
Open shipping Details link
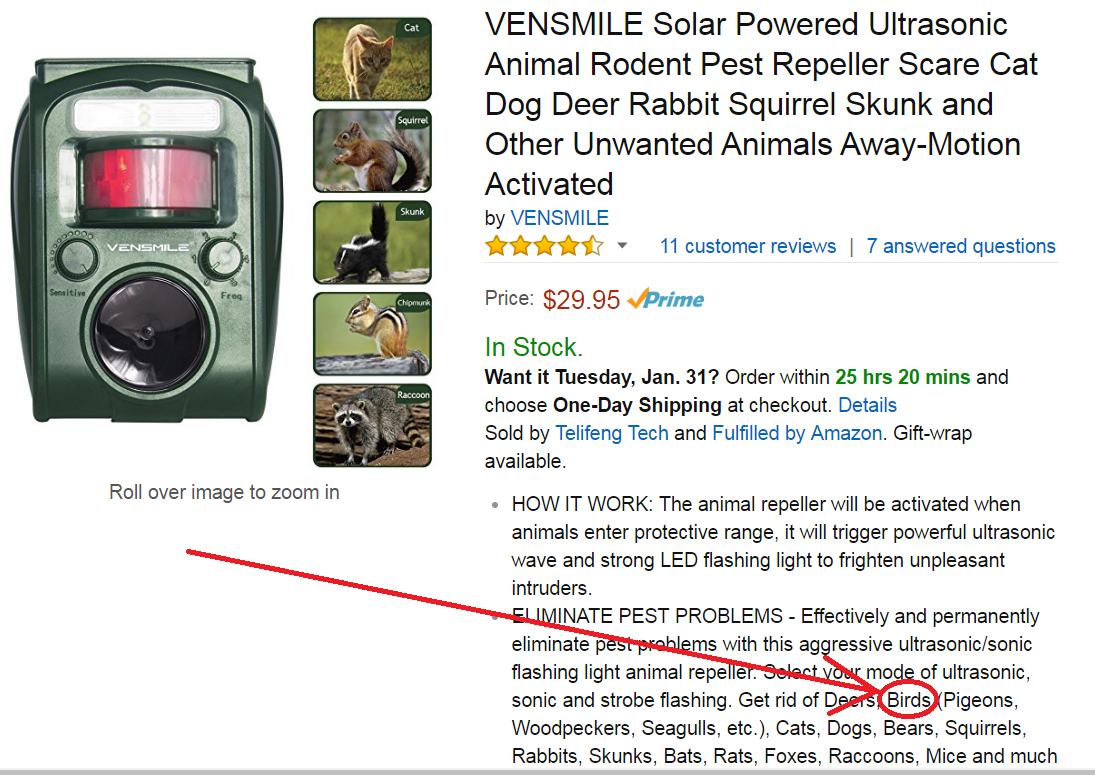click(867, 405)
